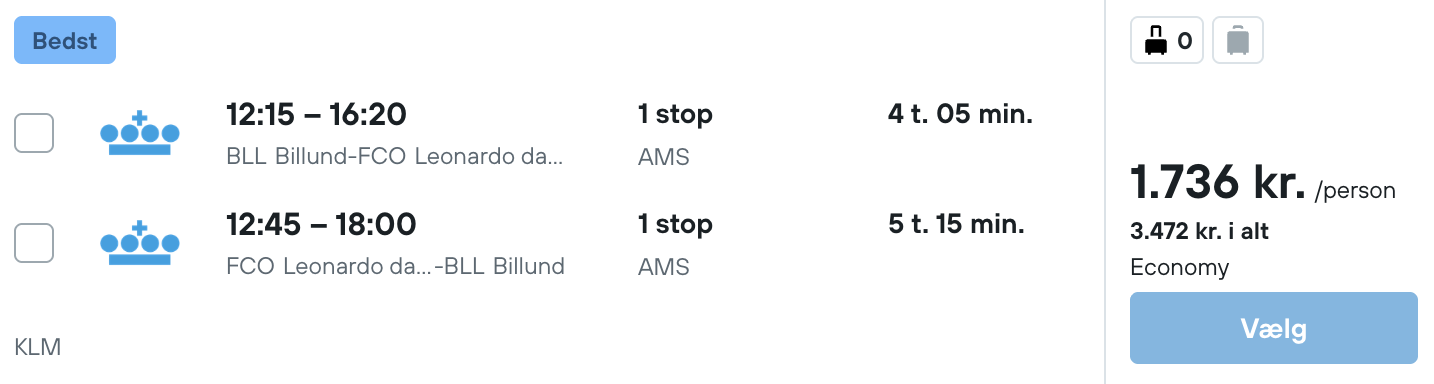Click the KLM crown logo on return flight
Image resolution: width=1434 pixels, height=384 pixels.
click(x=140, y=243)
